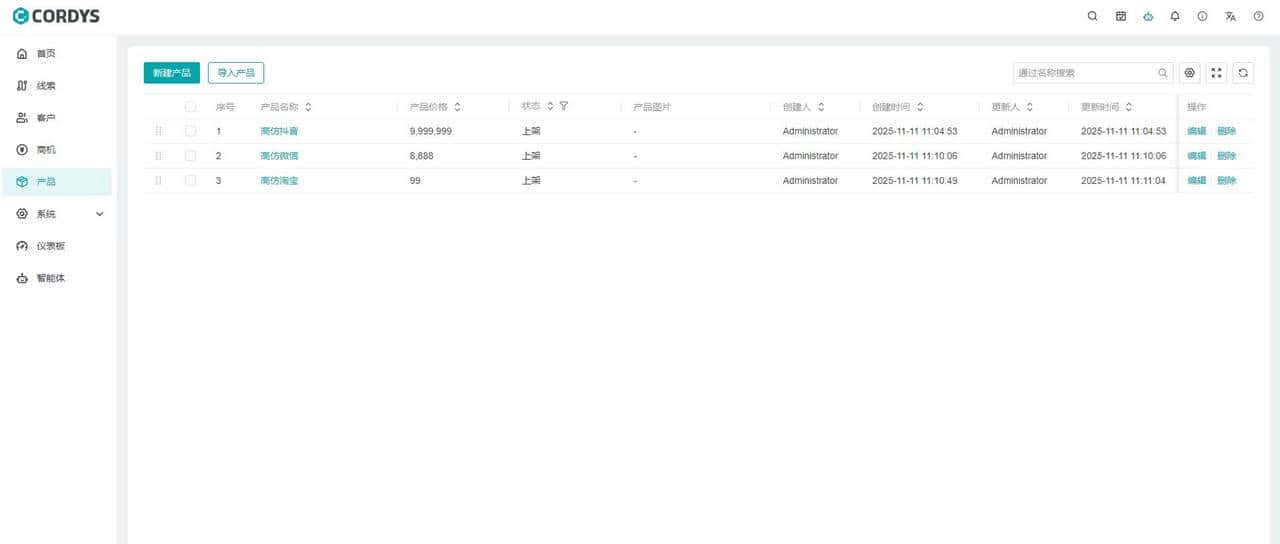Grab the drag handle of row 2
The image size is (1280, 544).
pos(158,156)
